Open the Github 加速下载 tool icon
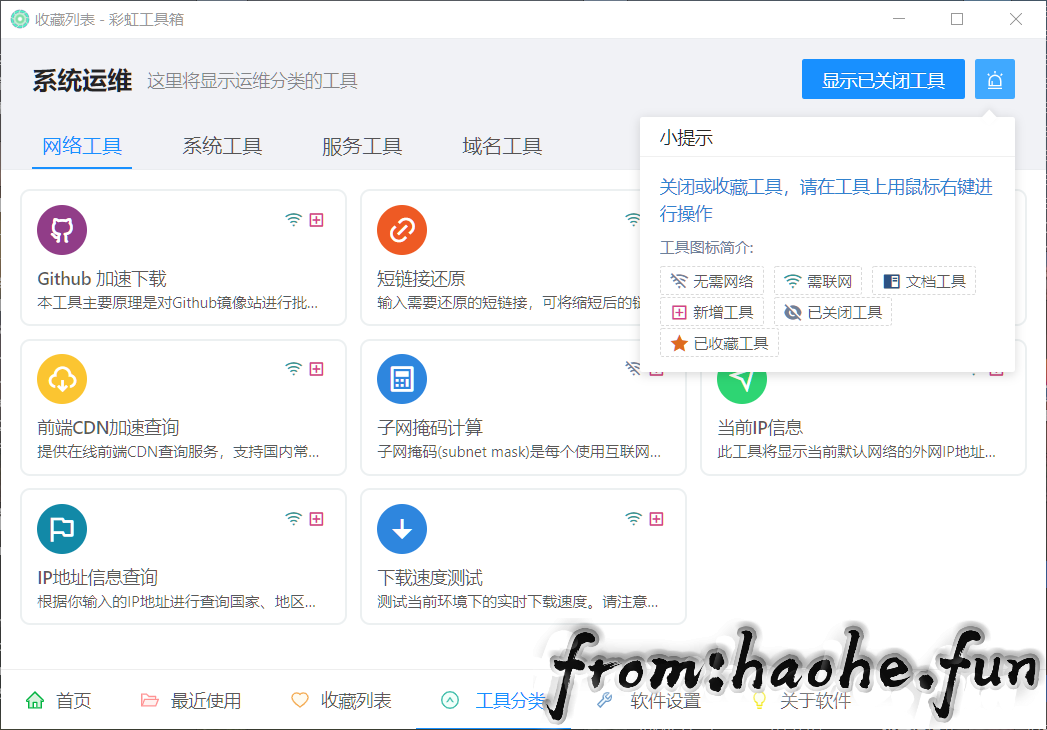This screenshot has width=1047, height=730. click(62, 230)
